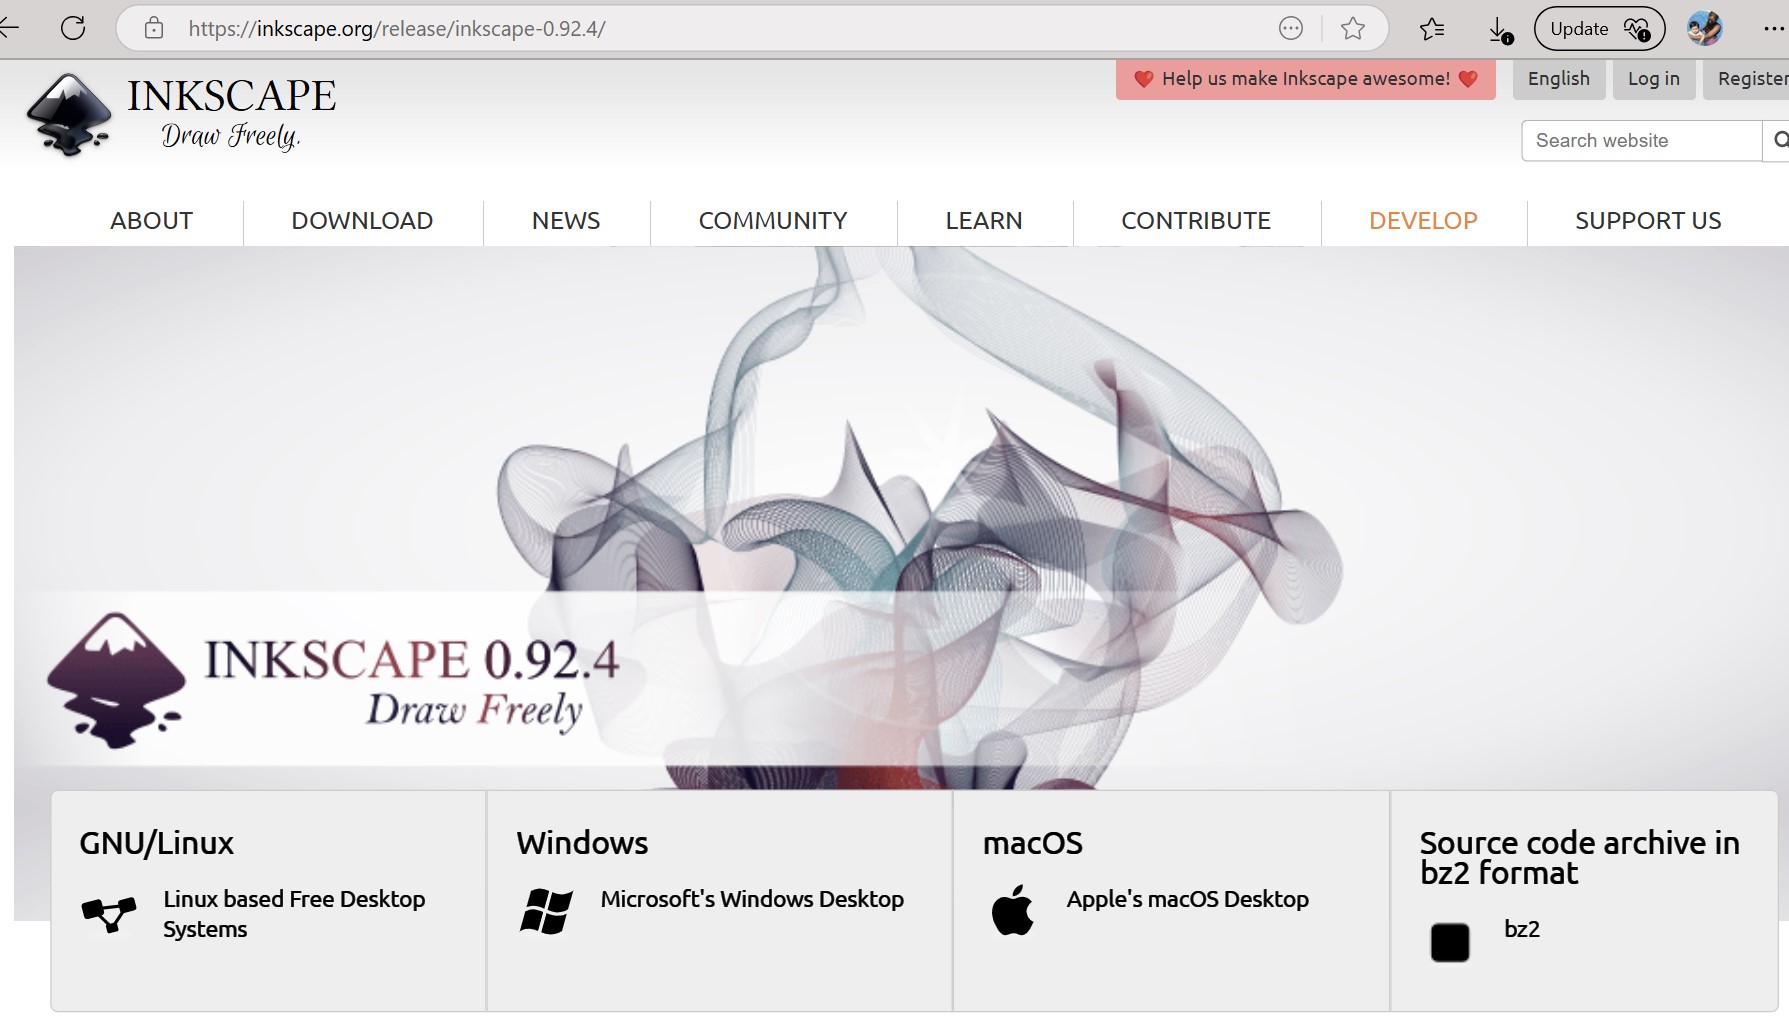This screenshot has height=1023, width=1789.
Task: Reload the page with the refresh icon
Action: (x=73, y=28)
